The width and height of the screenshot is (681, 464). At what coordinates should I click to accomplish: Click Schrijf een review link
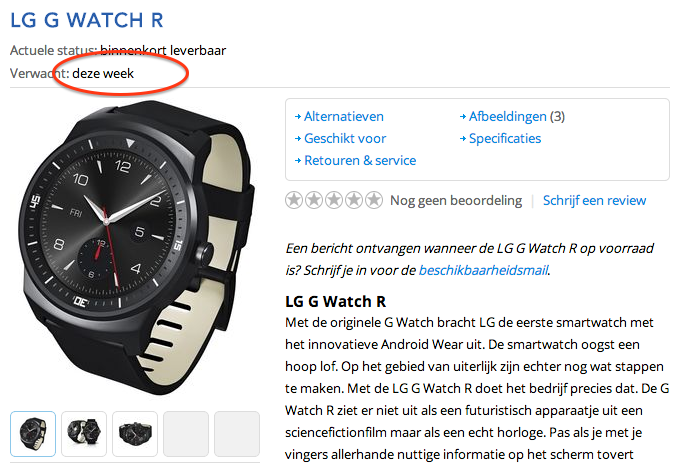pos(595,200)
